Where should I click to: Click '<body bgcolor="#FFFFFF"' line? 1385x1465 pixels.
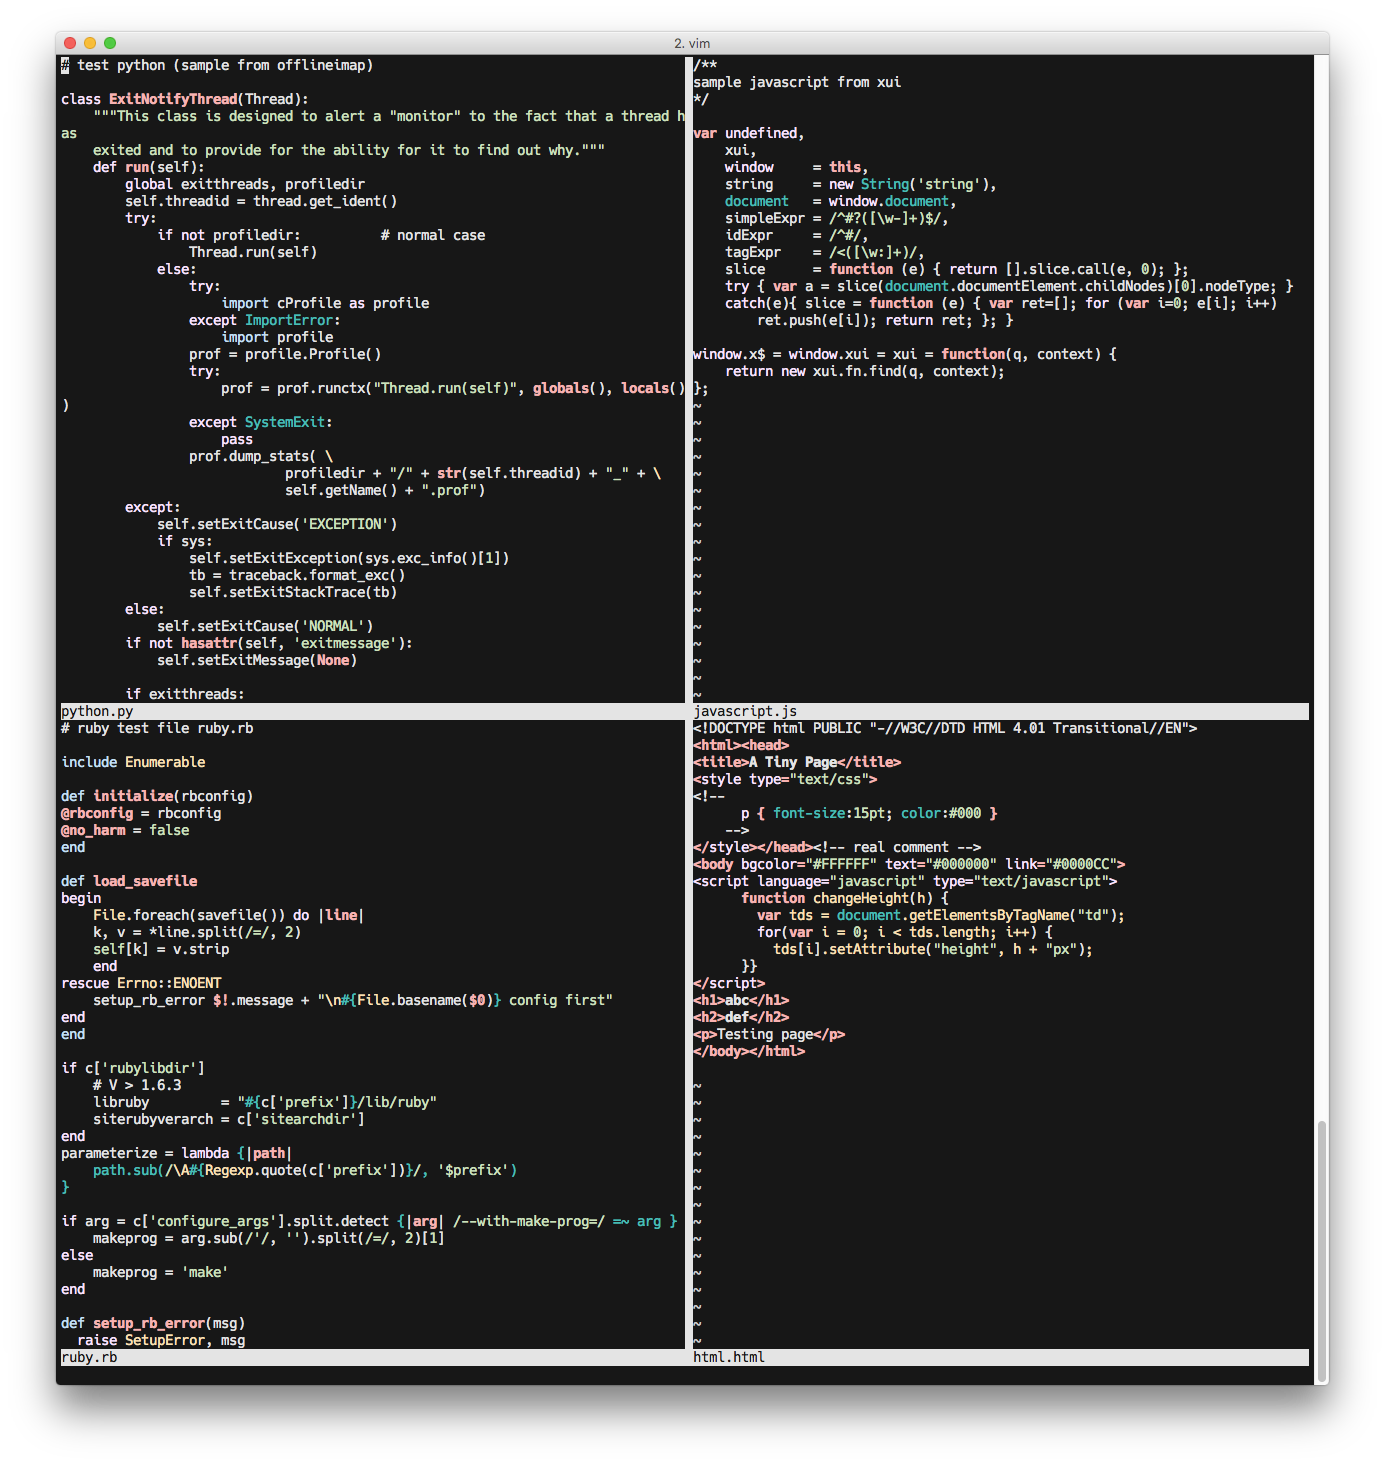click(x=909, y=864)
